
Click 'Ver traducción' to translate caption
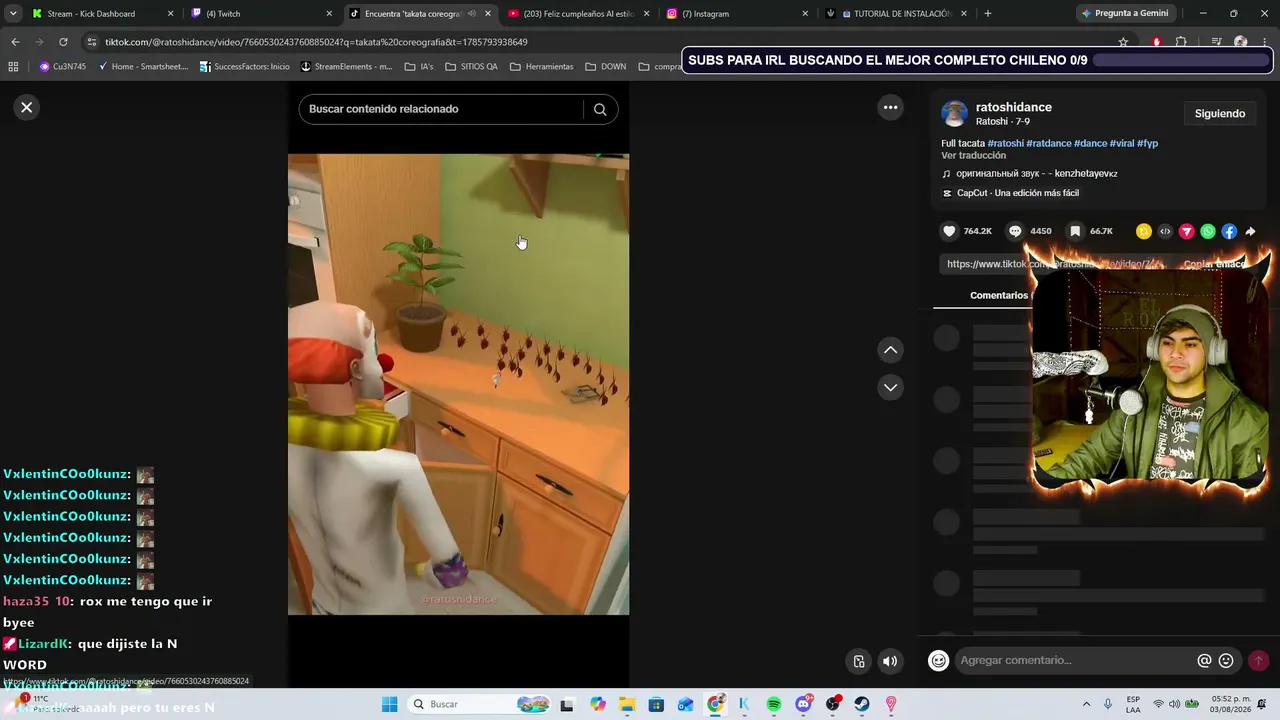pyautogui.click(x=973, y=156)
